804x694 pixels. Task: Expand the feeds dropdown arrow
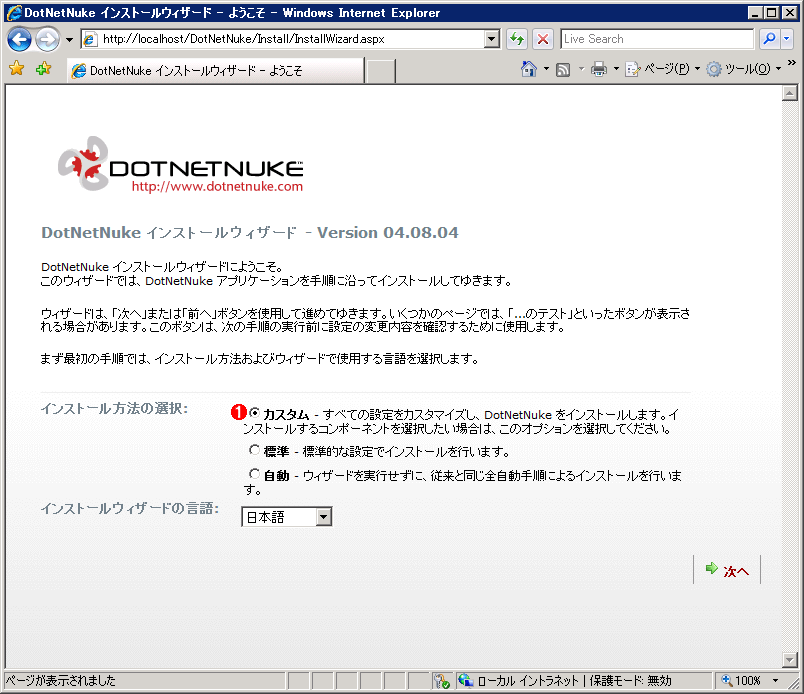pyautogui.click(x=581, y=69)
